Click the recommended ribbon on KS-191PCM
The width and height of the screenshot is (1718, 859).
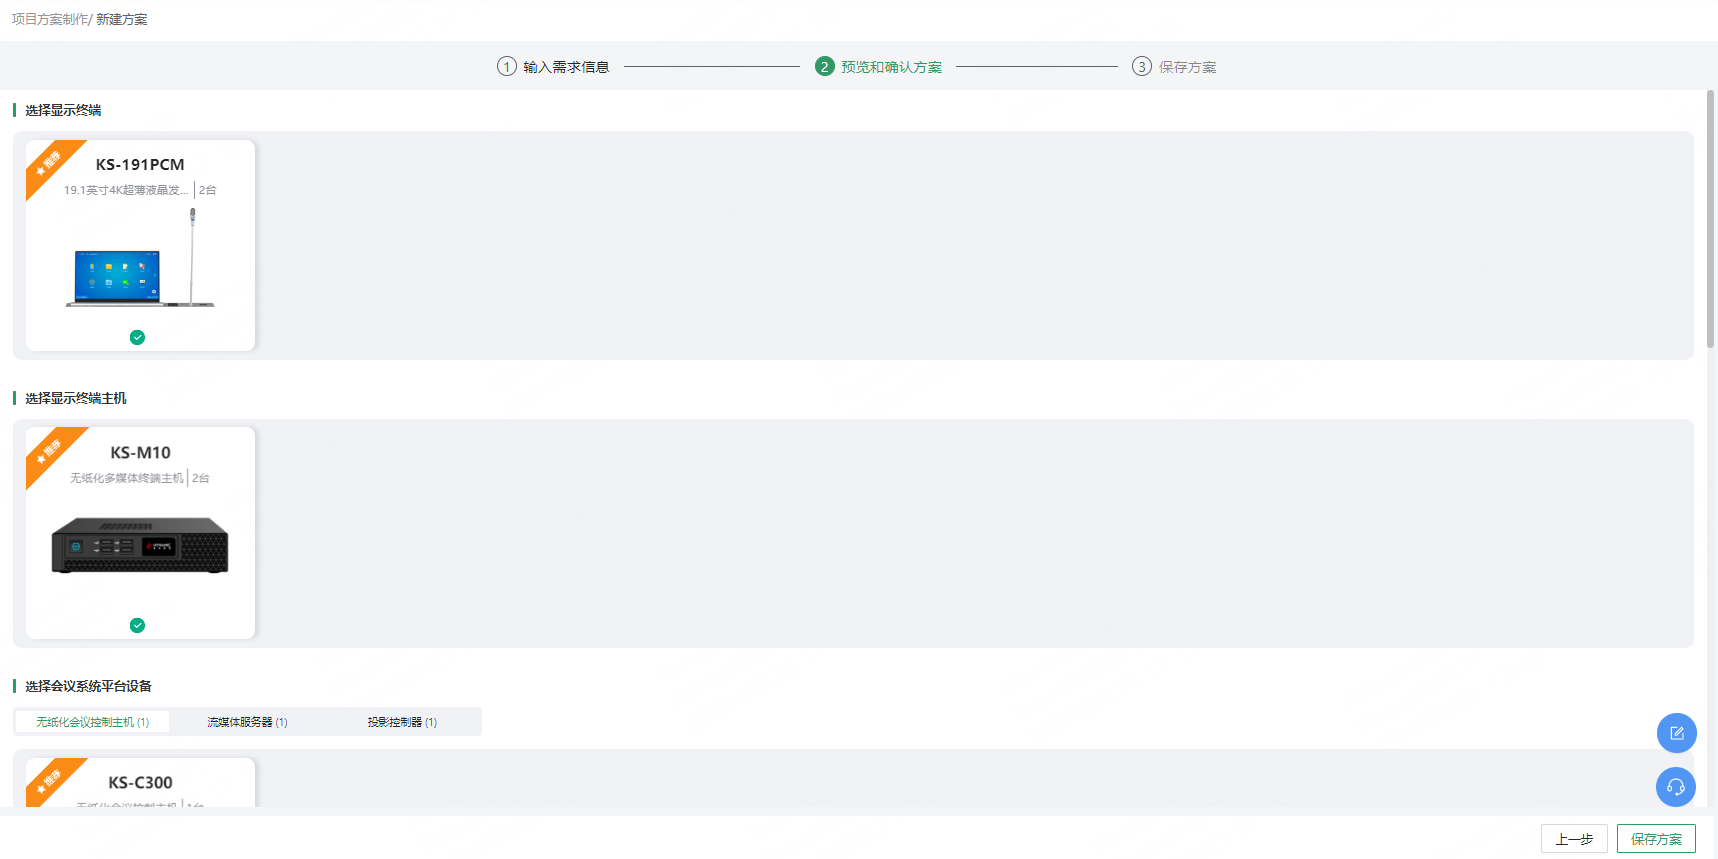point(48,162)
